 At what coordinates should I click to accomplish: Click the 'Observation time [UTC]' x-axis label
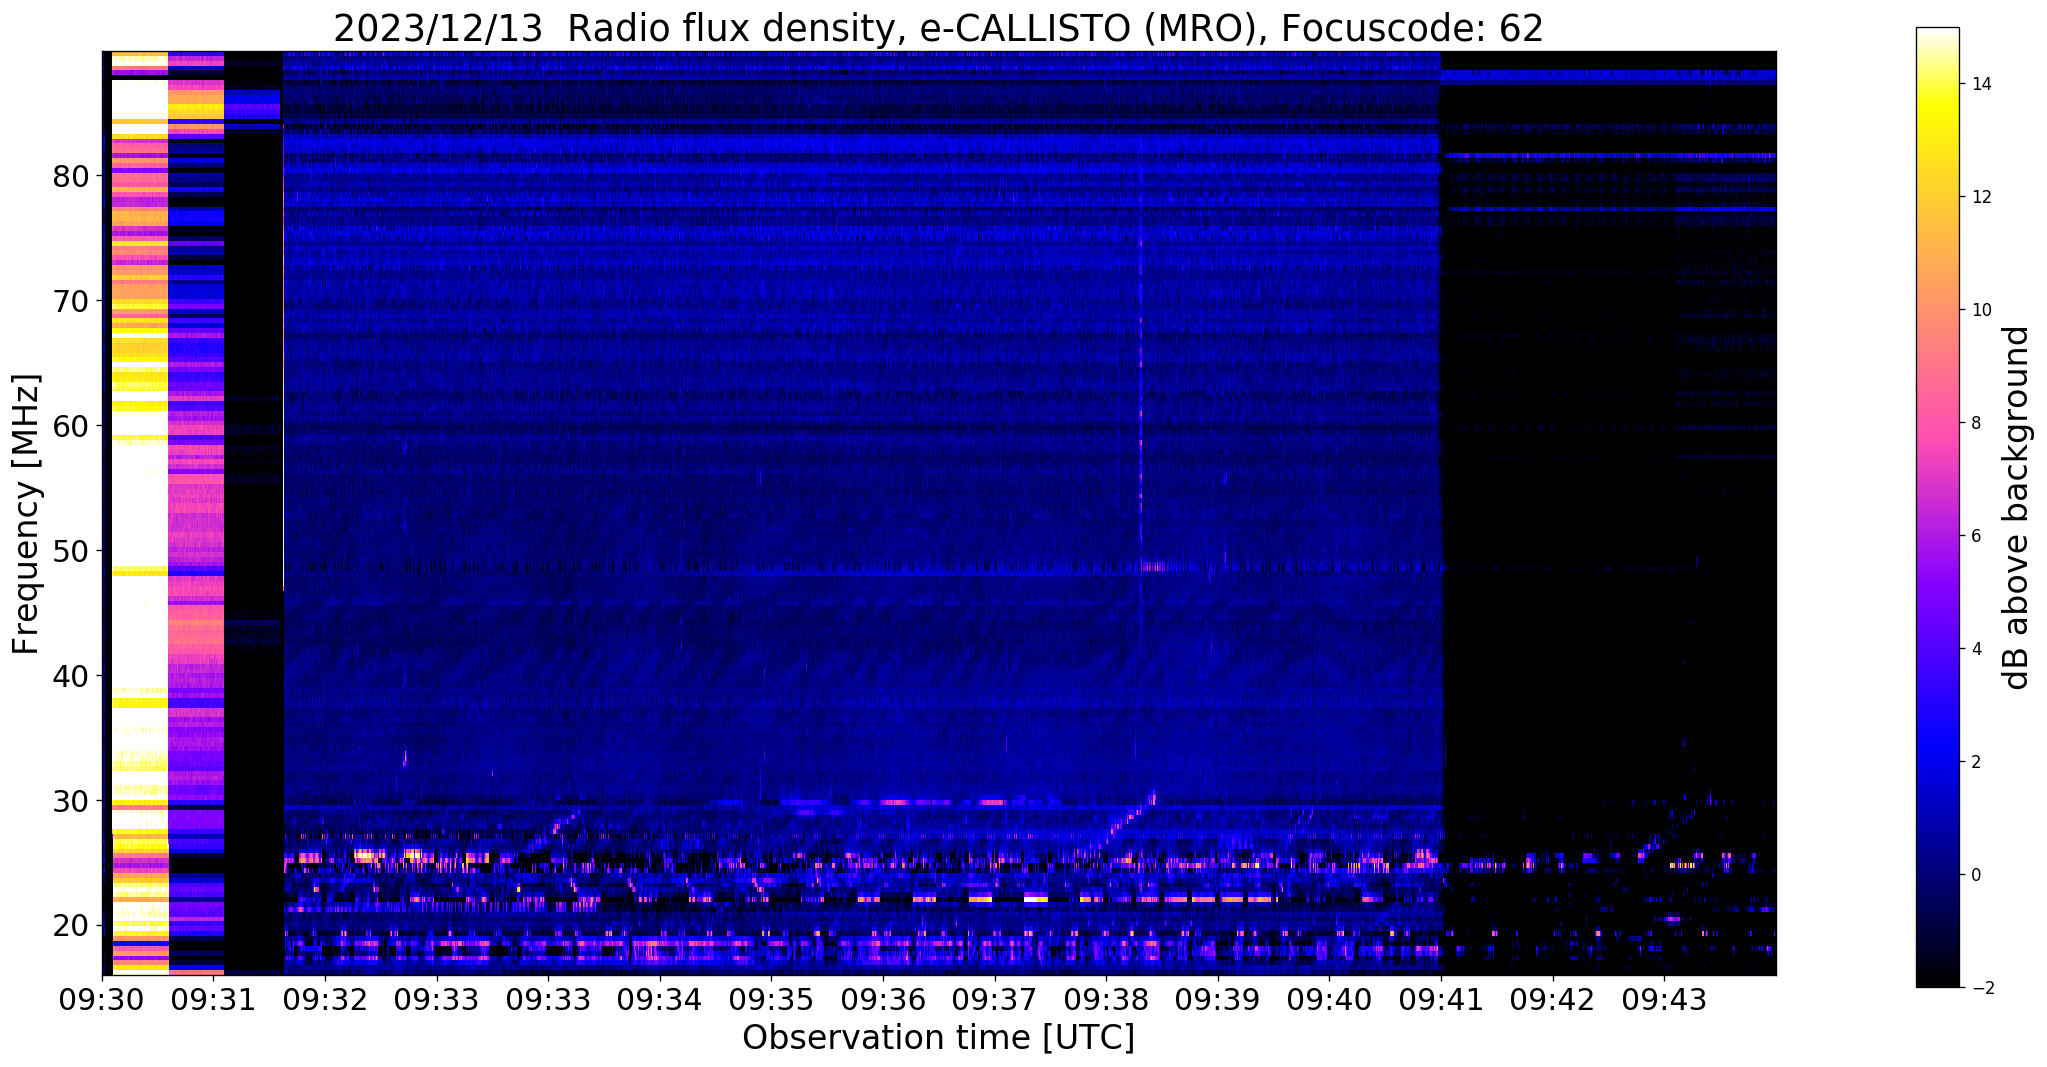[x=938, y=1038]
